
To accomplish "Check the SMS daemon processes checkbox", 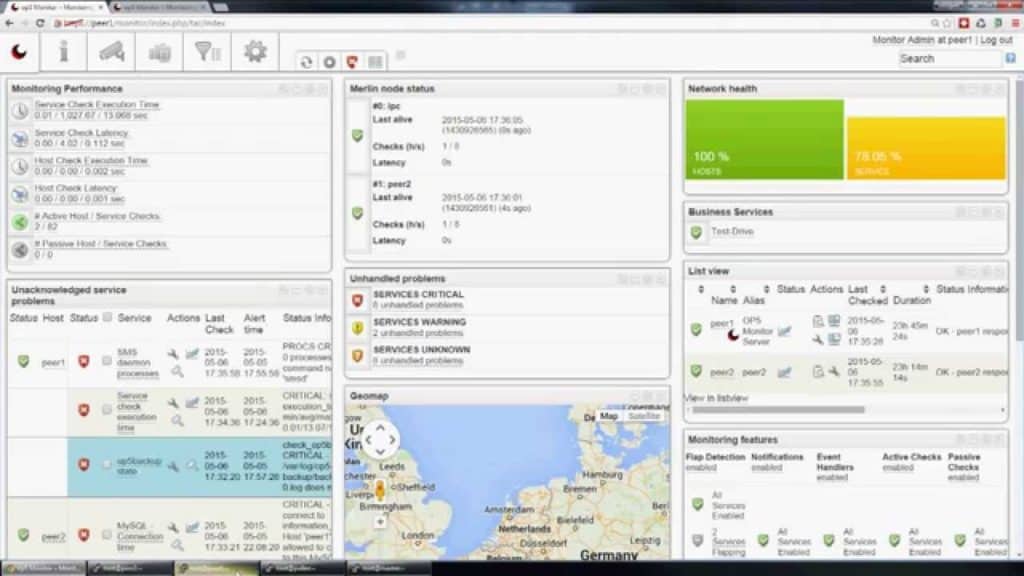I will 107,360.
